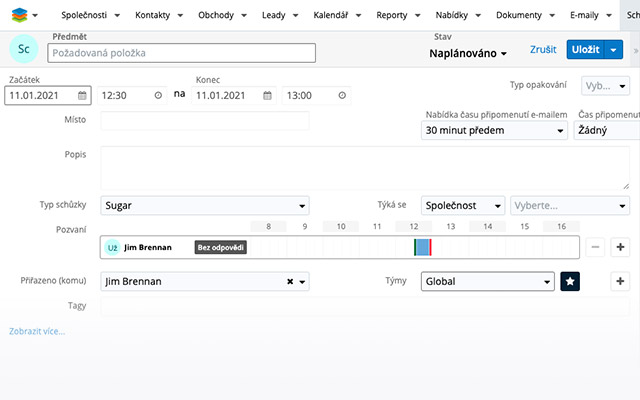Viewport: 640px width, 400px height.
Task: Open the Kalendář menu tab
Action: click(335, 16)
